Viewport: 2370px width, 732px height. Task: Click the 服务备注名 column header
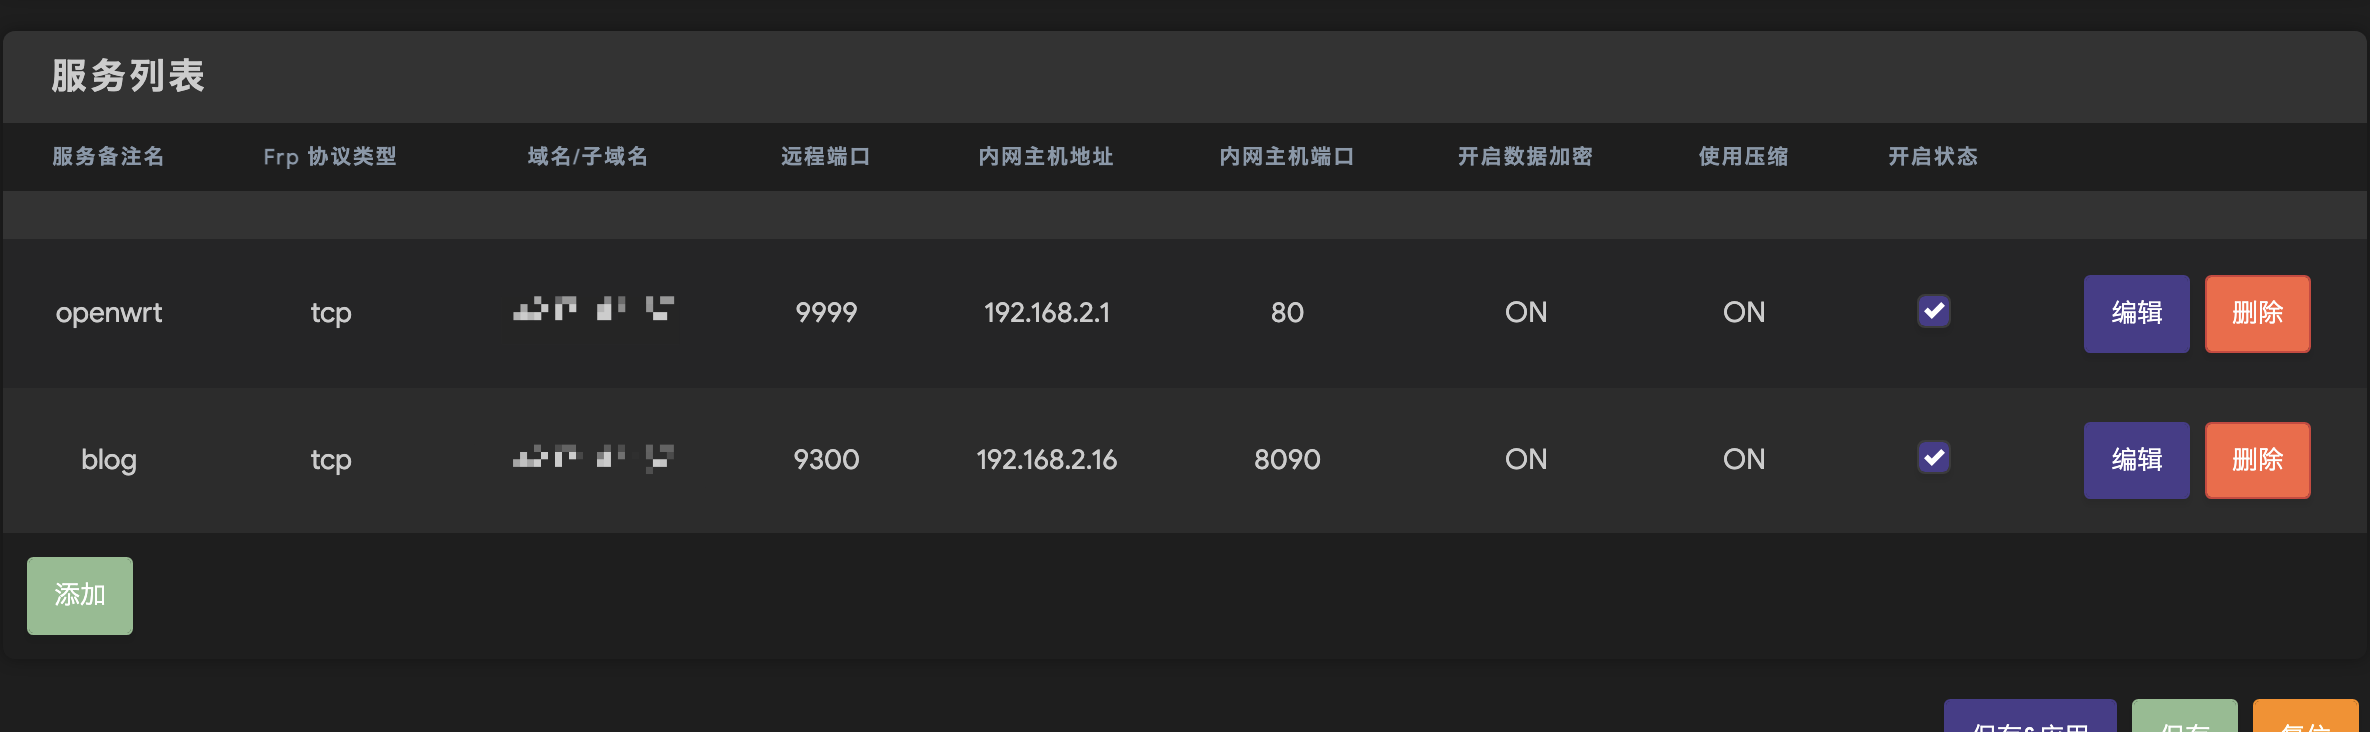pyautogui.click(x=108, y=156)
